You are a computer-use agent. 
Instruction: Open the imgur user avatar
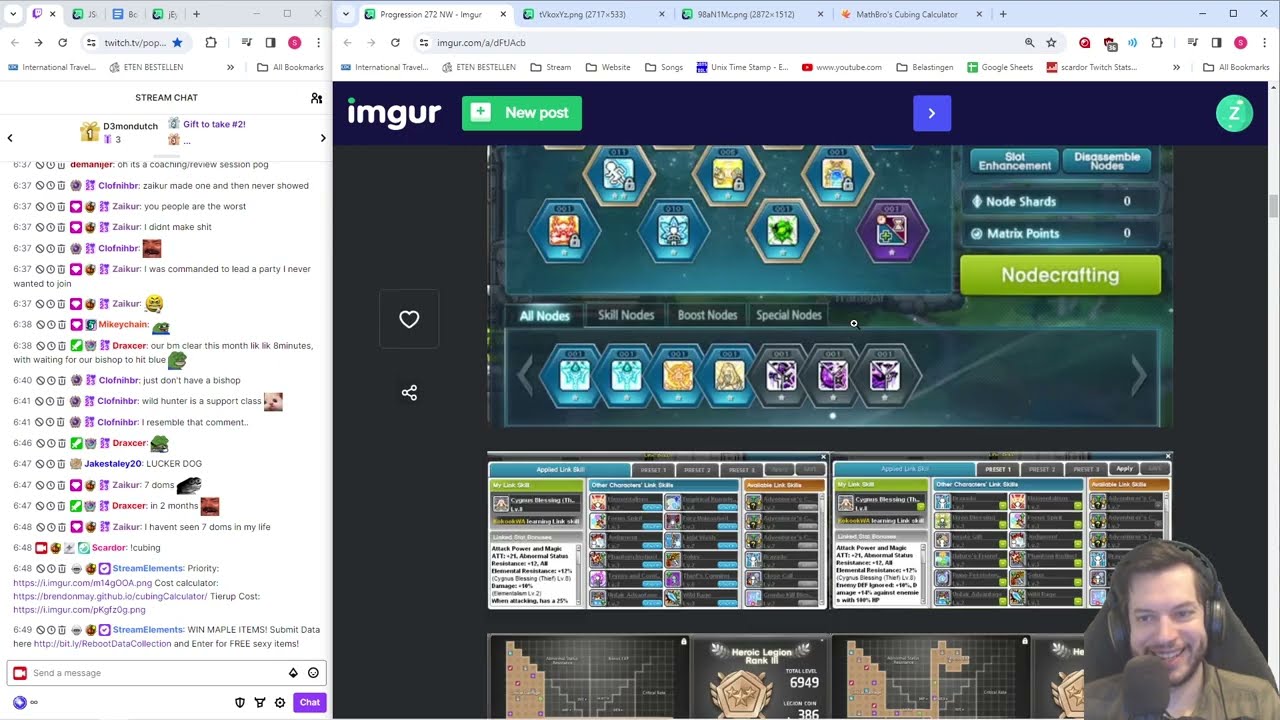tap(1234, 113)
